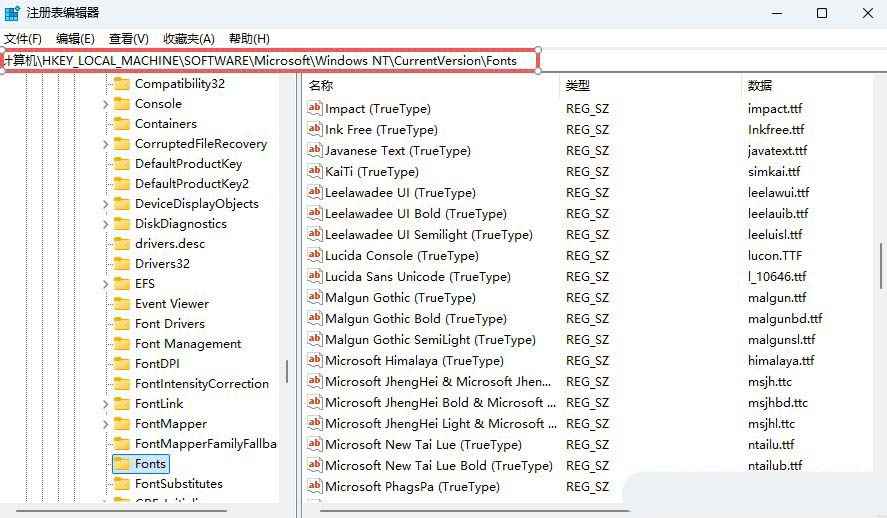Click the msjh.ttc data cell
The width and height of the screenshot is (887, 518).
(769, 382)
